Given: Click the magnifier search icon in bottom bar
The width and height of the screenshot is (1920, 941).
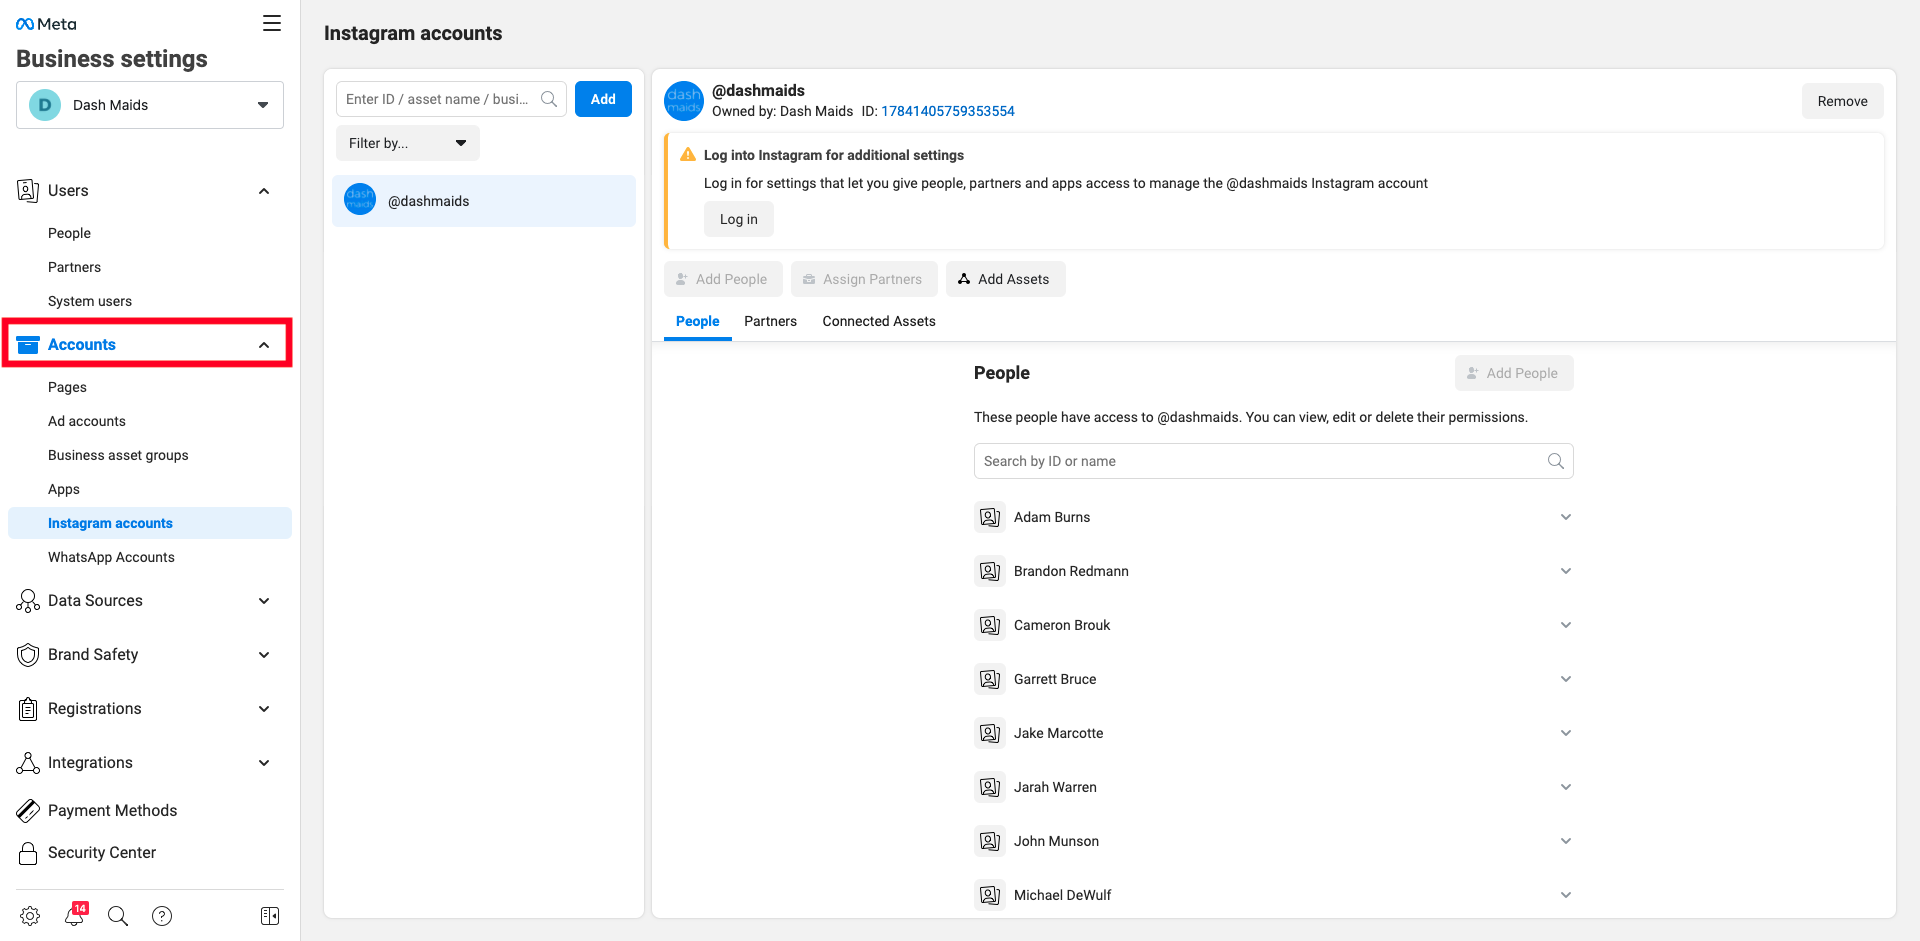Looking at the screenshot, I should [118, 916].
